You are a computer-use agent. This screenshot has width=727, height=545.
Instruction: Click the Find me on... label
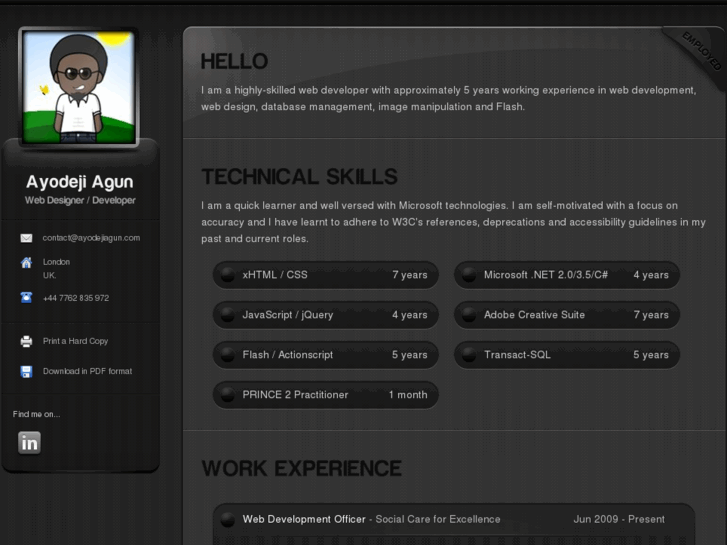tap(36, 414)
